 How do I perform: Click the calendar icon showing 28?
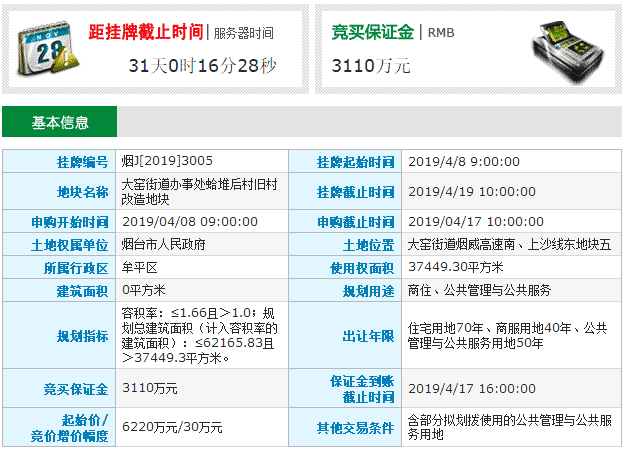point(48,49)
